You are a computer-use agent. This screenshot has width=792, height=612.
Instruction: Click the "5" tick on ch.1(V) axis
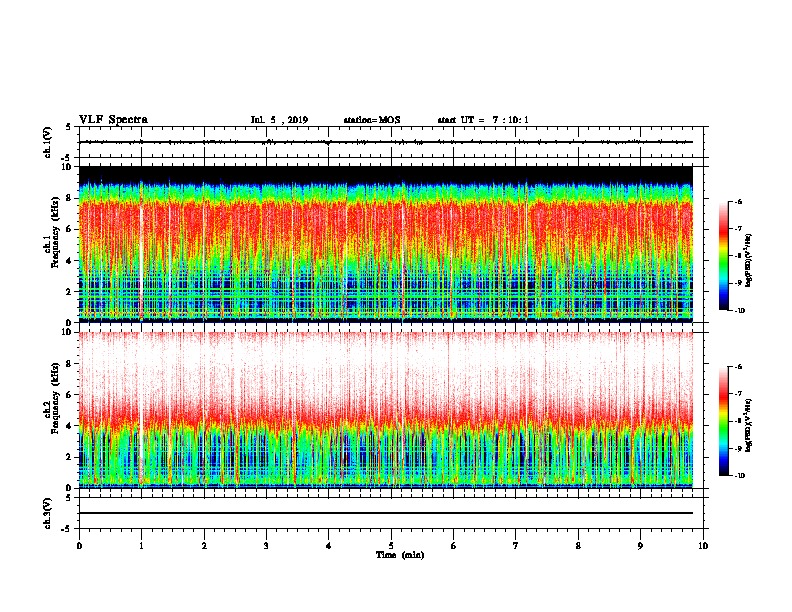point(68,127)
